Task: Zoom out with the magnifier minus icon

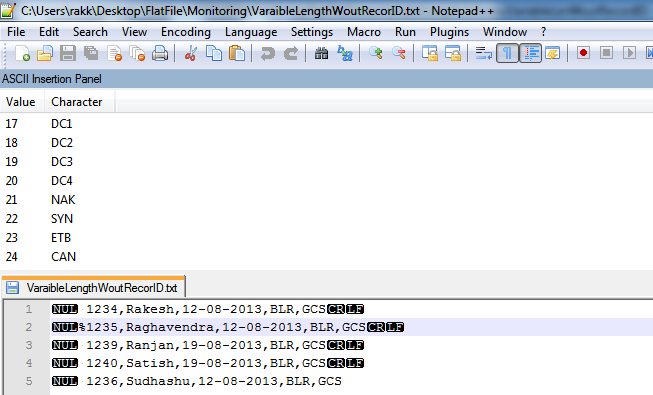Action: tap(399, 53)
